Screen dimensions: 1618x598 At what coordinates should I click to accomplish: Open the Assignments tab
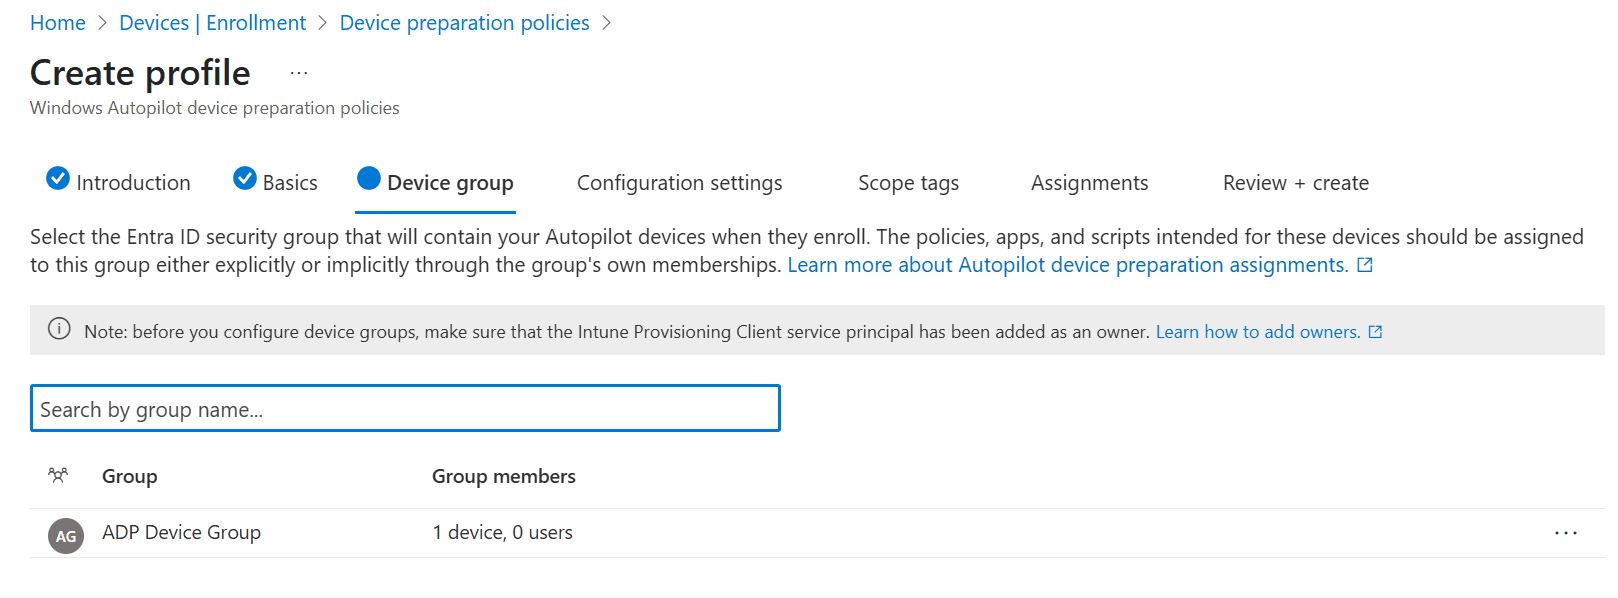(1089, 183)
